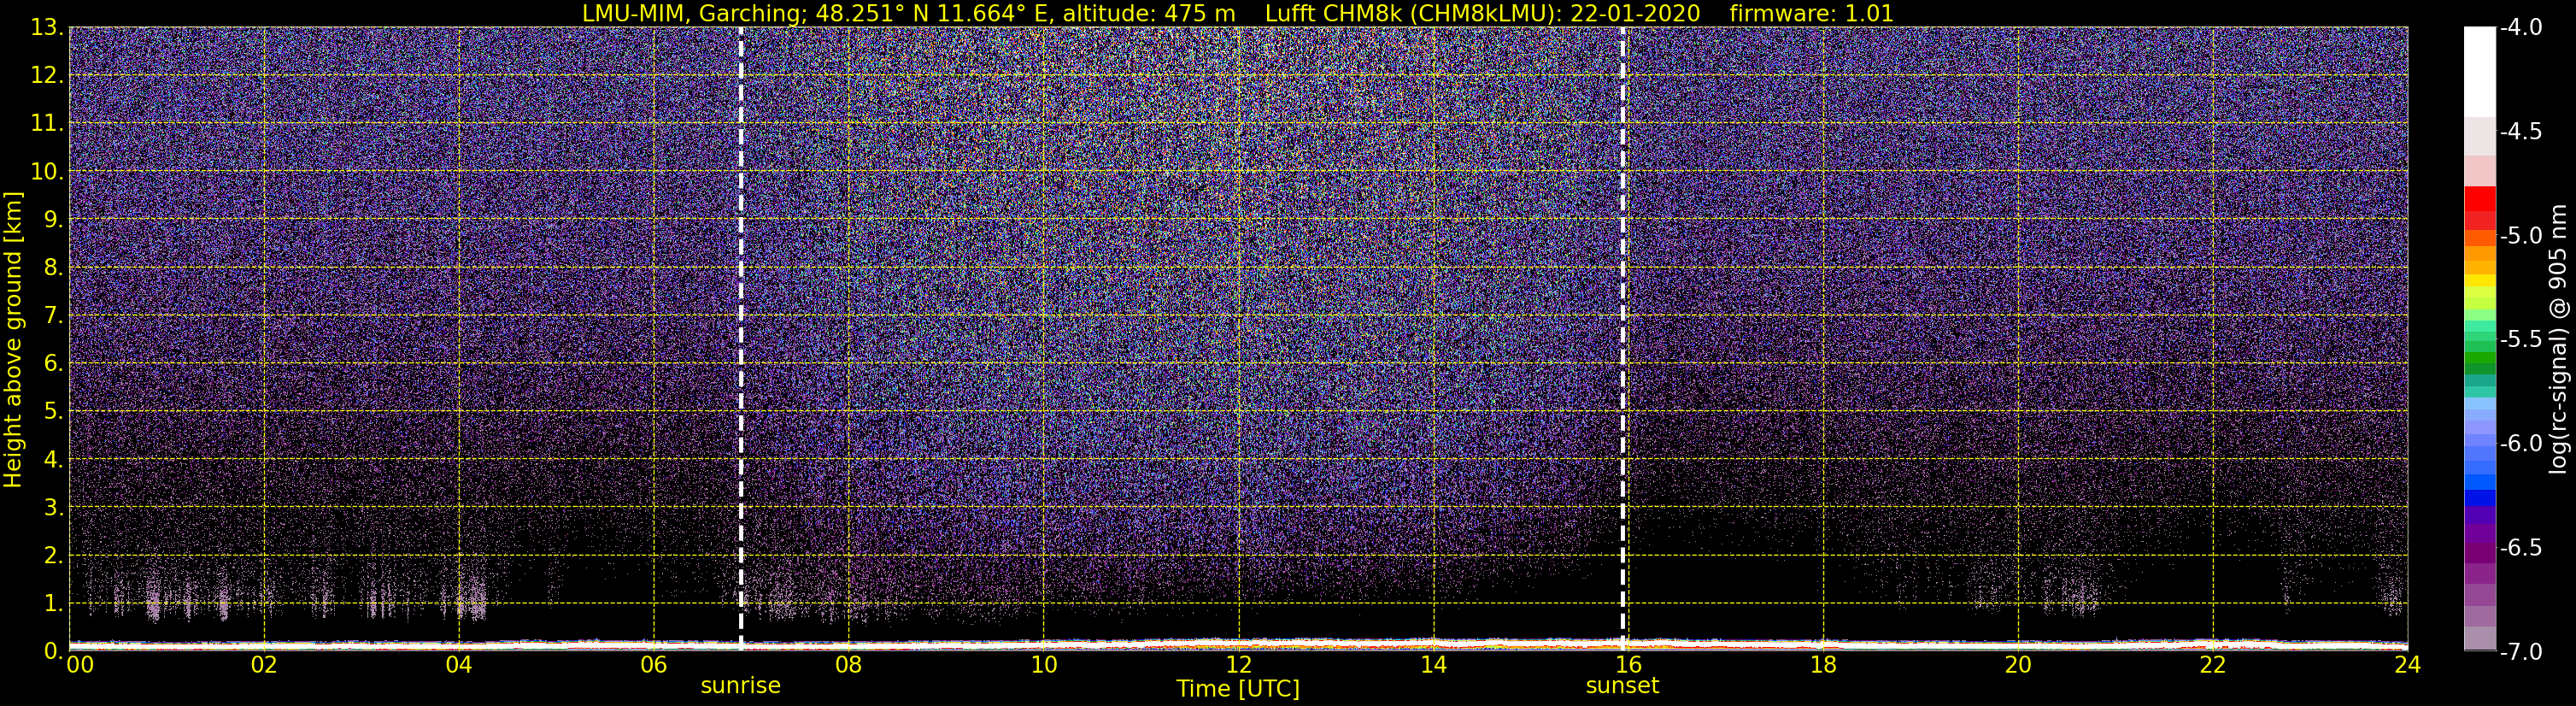Image resolution: width=2576 pixels, height=706 pixels.
Task: Click the white dashed sunrise marker line
Action: click(x=741, y=338)
